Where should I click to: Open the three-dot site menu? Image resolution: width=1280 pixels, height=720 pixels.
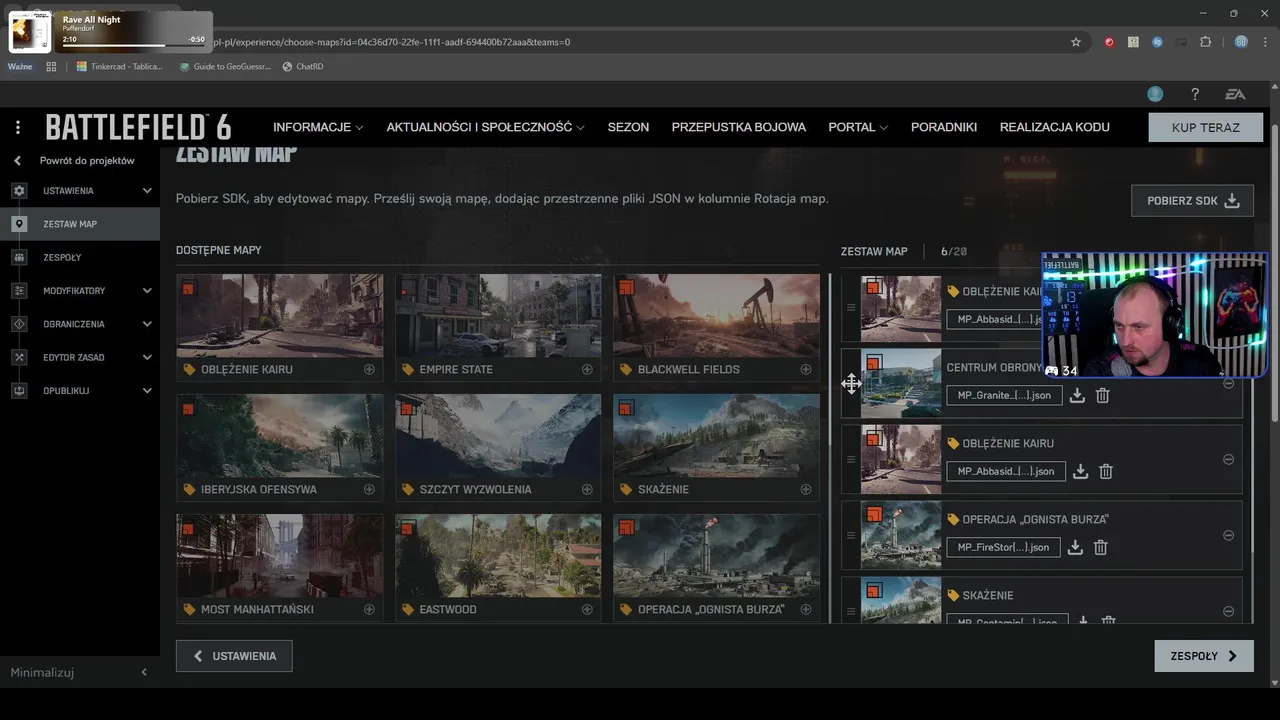(x=18, y=127)
